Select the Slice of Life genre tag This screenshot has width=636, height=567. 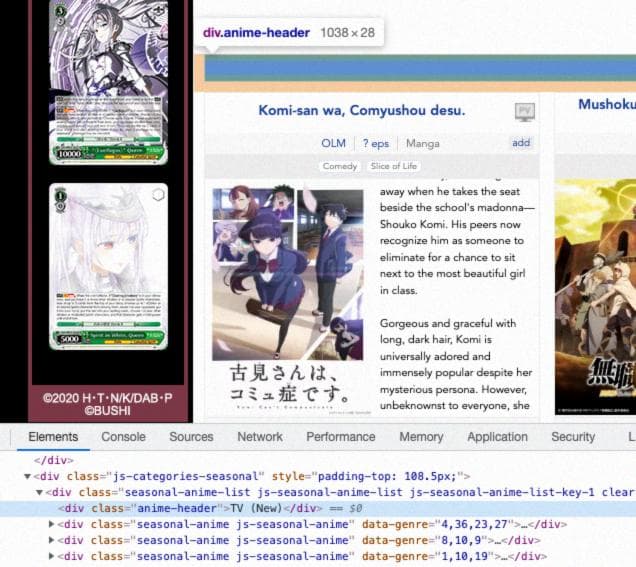(x=393, y=166)
